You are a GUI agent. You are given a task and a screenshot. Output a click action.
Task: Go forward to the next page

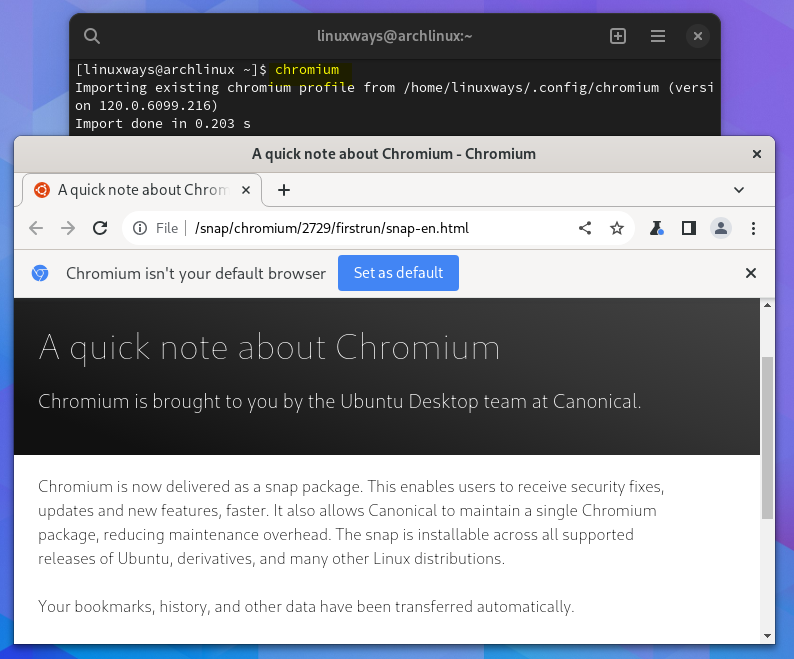click(x=68, y=228)
